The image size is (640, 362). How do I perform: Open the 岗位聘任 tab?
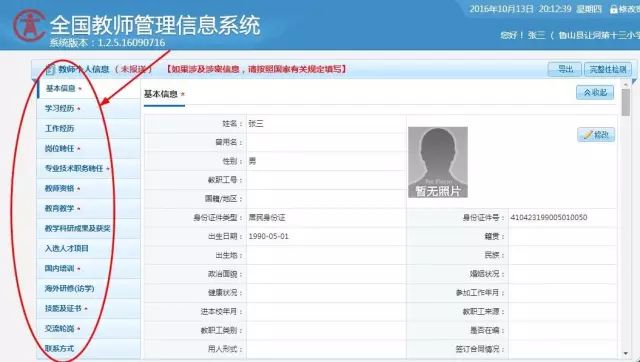coord(89,149)
